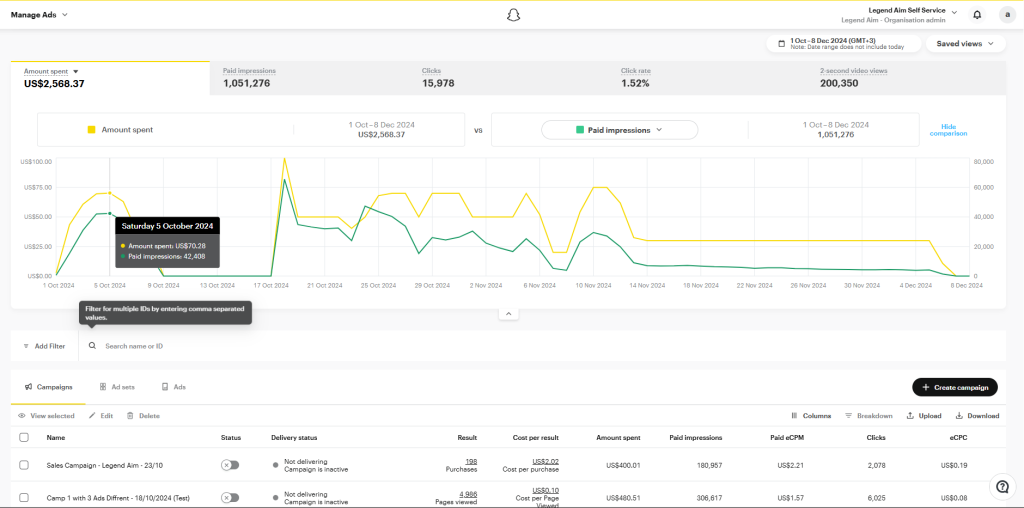Click the Create campaign button
Image resolution: width=1024 pixels, height=508 pixels.
tap(954, 387)
